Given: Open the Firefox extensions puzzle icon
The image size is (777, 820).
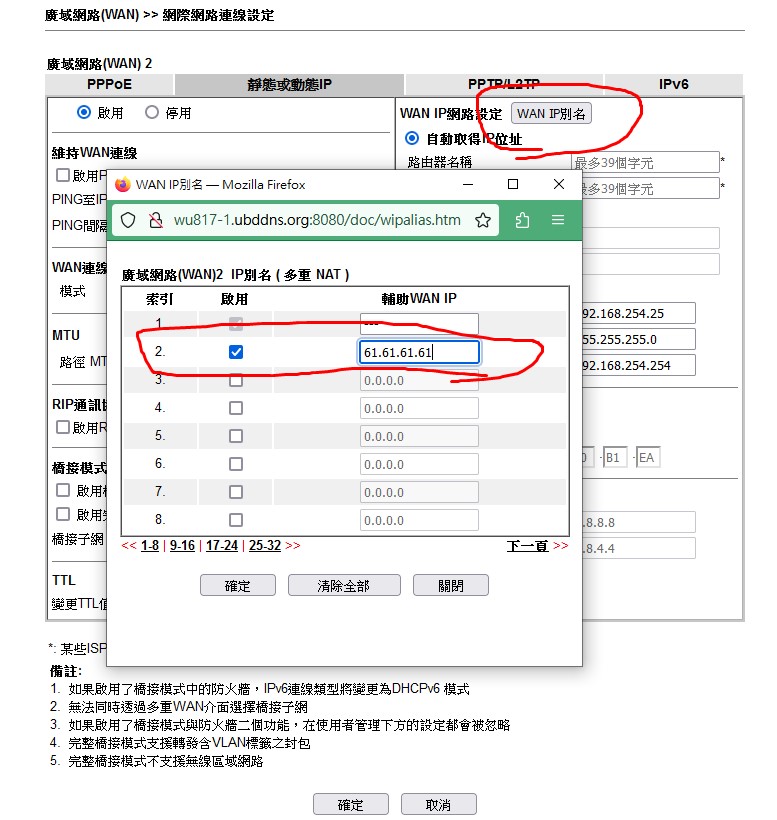Looking at the screenshot, I should [x=522, y=220].
